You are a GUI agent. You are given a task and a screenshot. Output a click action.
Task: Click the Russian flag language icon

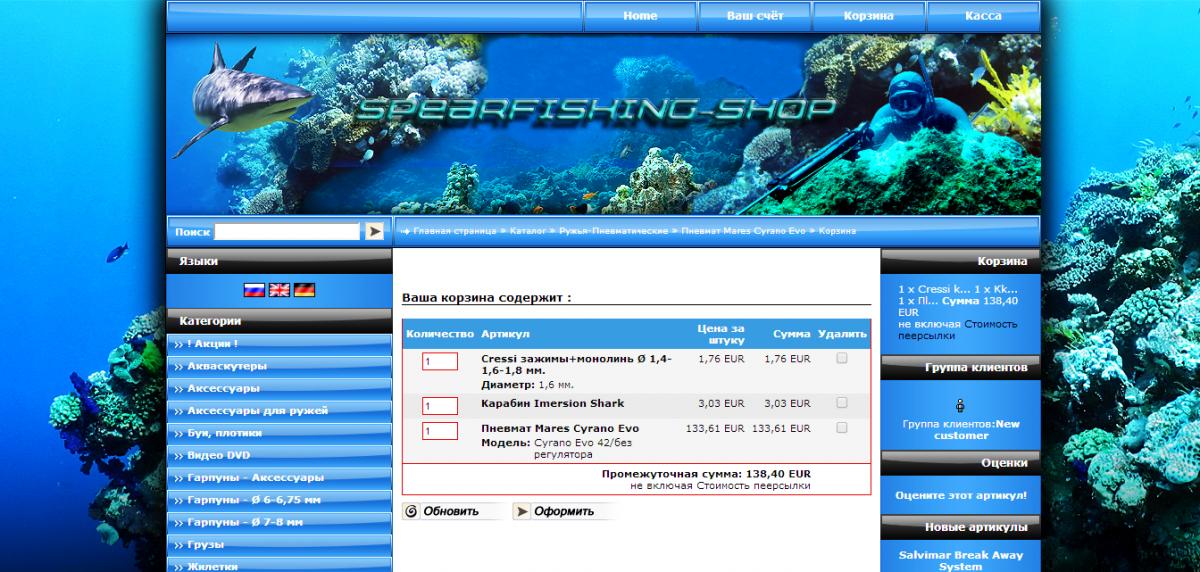[x=254, y=290]
